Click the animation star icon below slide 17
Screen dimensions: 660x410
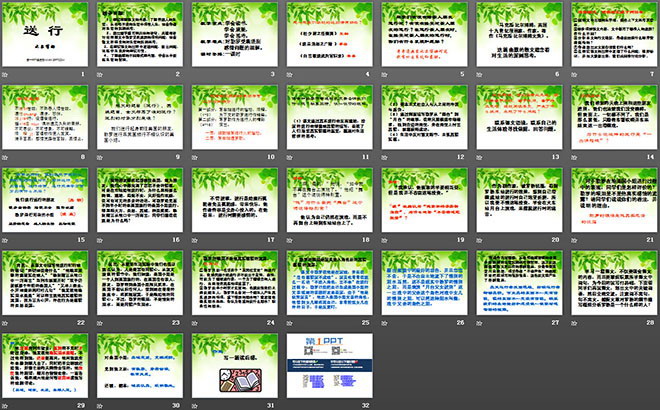(x=195, y=240)
